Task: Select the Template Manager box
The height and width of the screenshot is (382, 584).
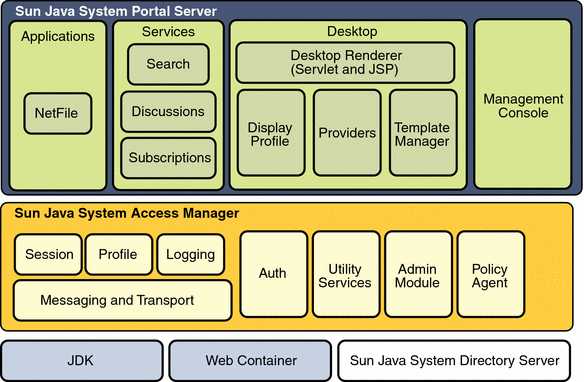Action: (x=423, y=133)
